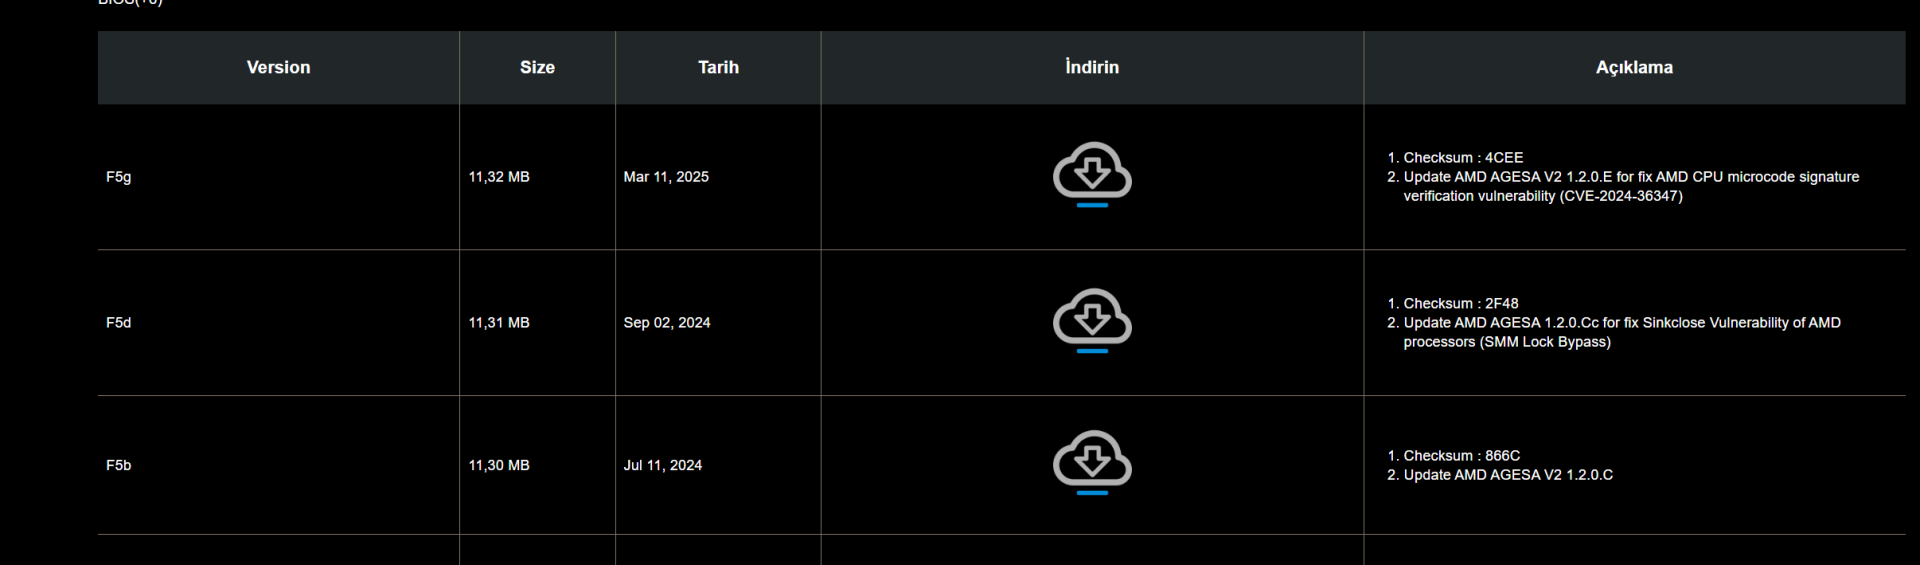The width and height of the screenshot is (1920, 565).
Task: Click the Sep 02, 2024 date
Action: point(667,323)
